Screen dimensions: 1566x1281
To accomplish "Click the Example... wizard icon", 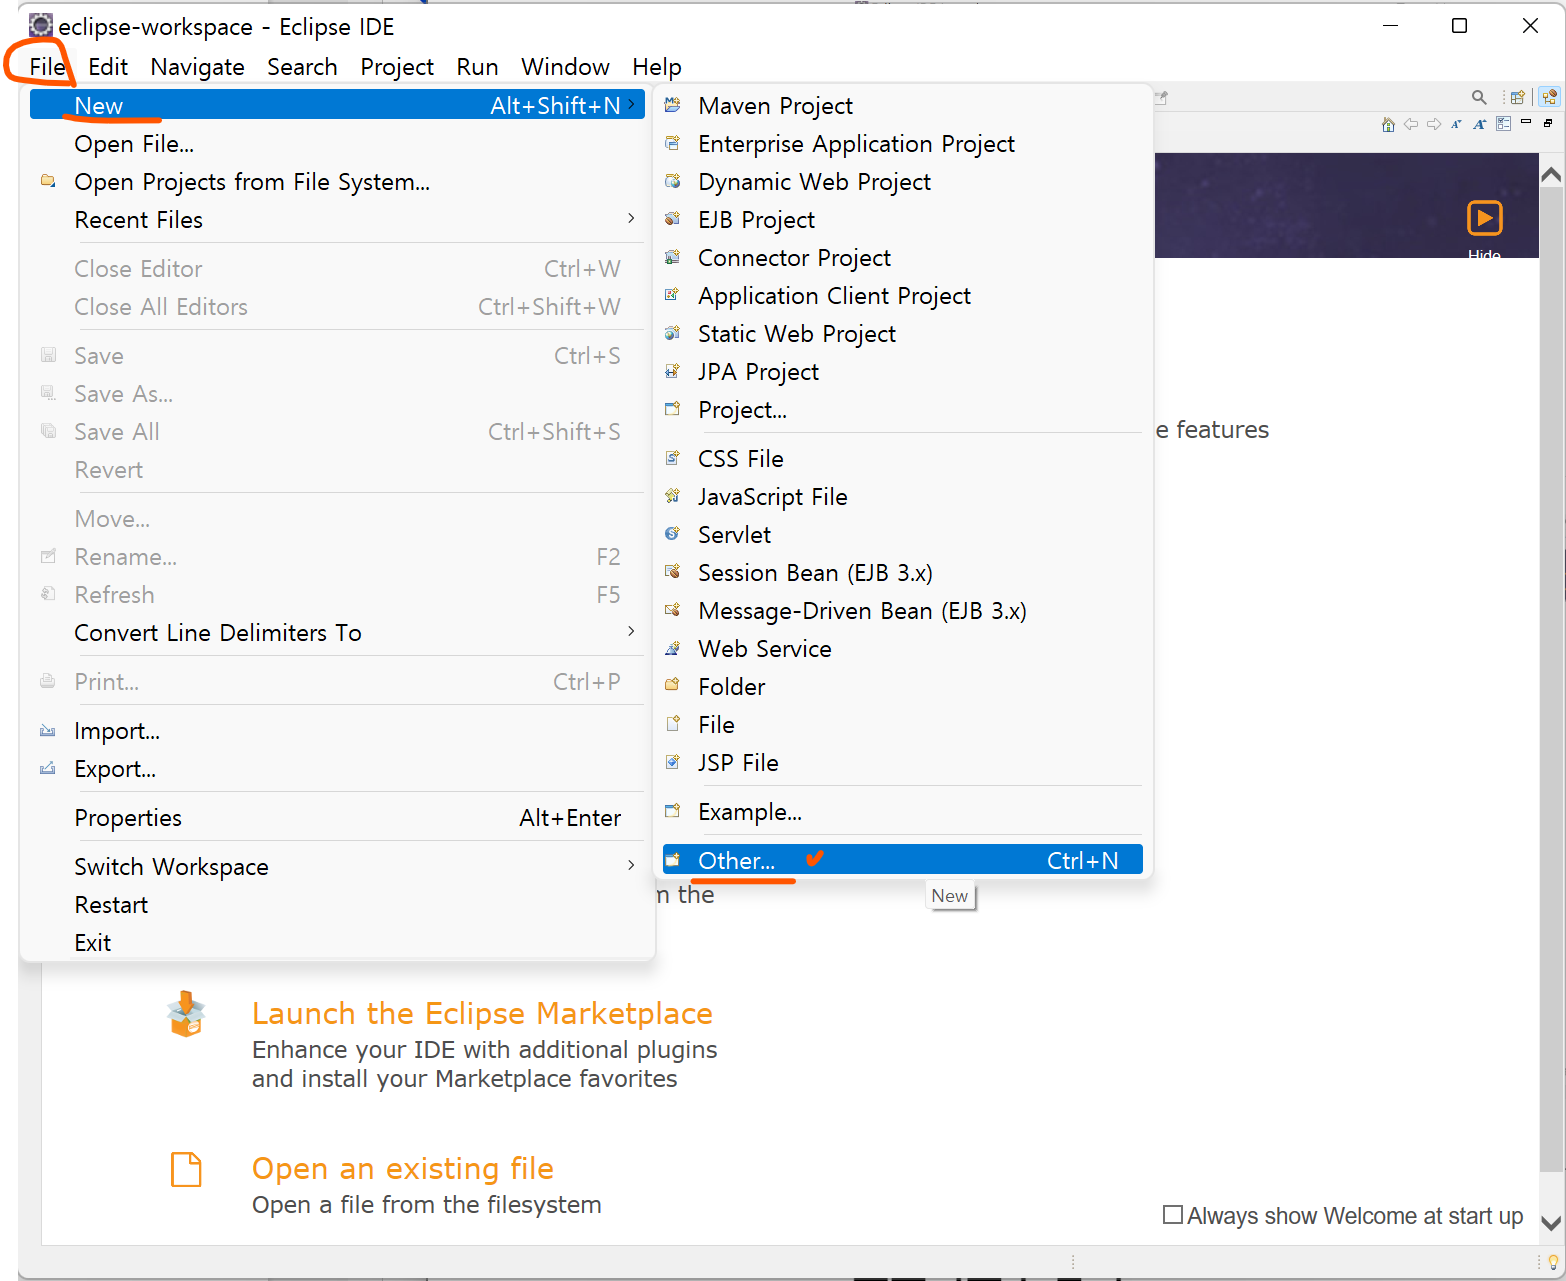I will pos(673,811).
